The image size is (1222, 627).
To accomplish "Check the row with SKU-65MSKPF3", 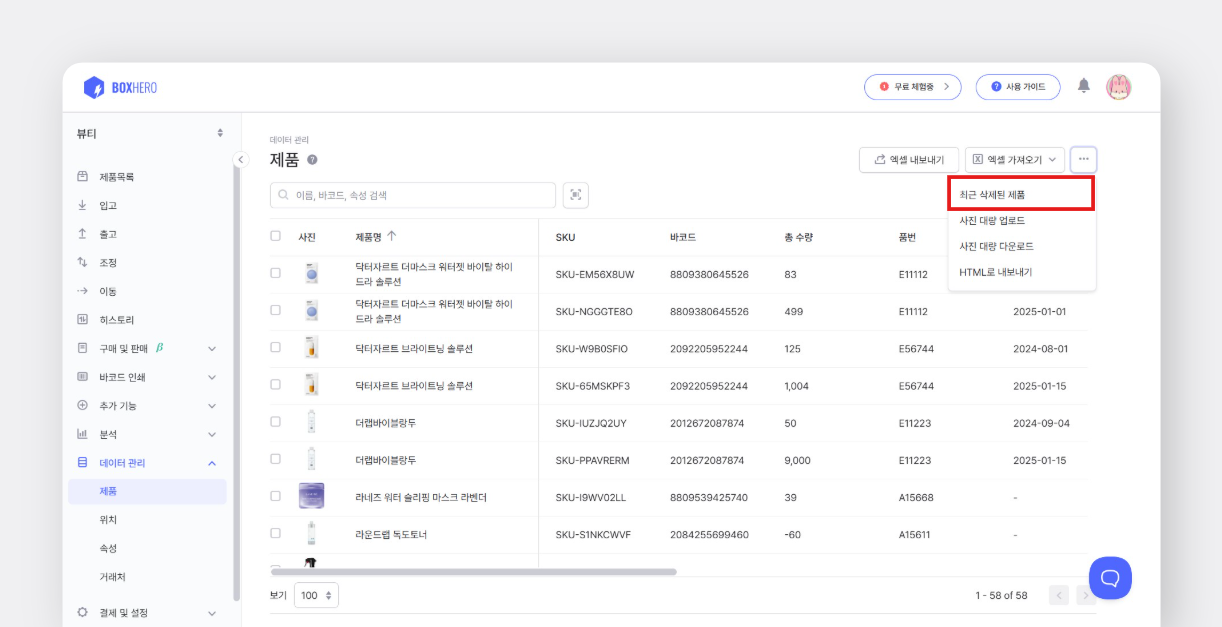I will [275, 384].
